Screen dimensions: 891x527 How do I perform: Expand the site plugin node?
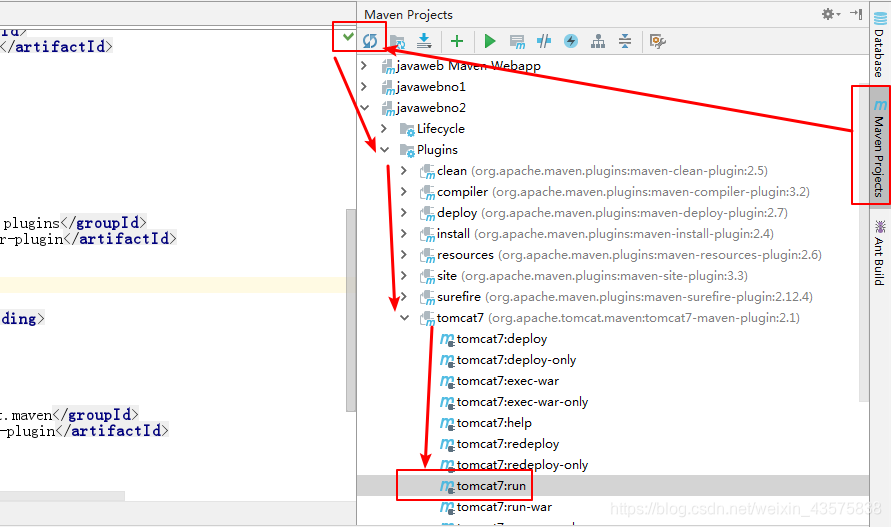coord(404,276)
